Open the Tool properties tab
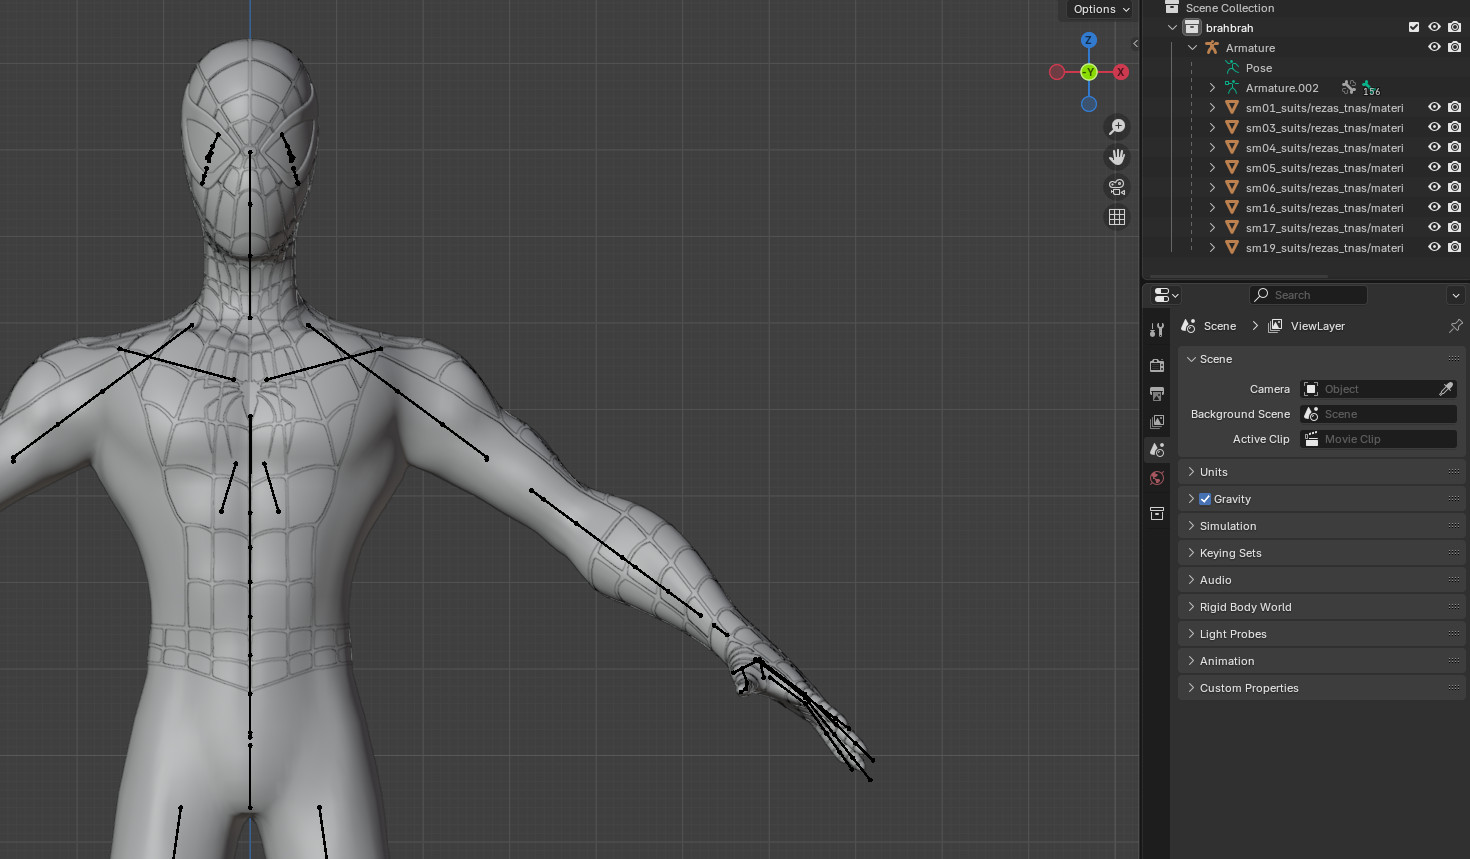 pos(1157,329)
